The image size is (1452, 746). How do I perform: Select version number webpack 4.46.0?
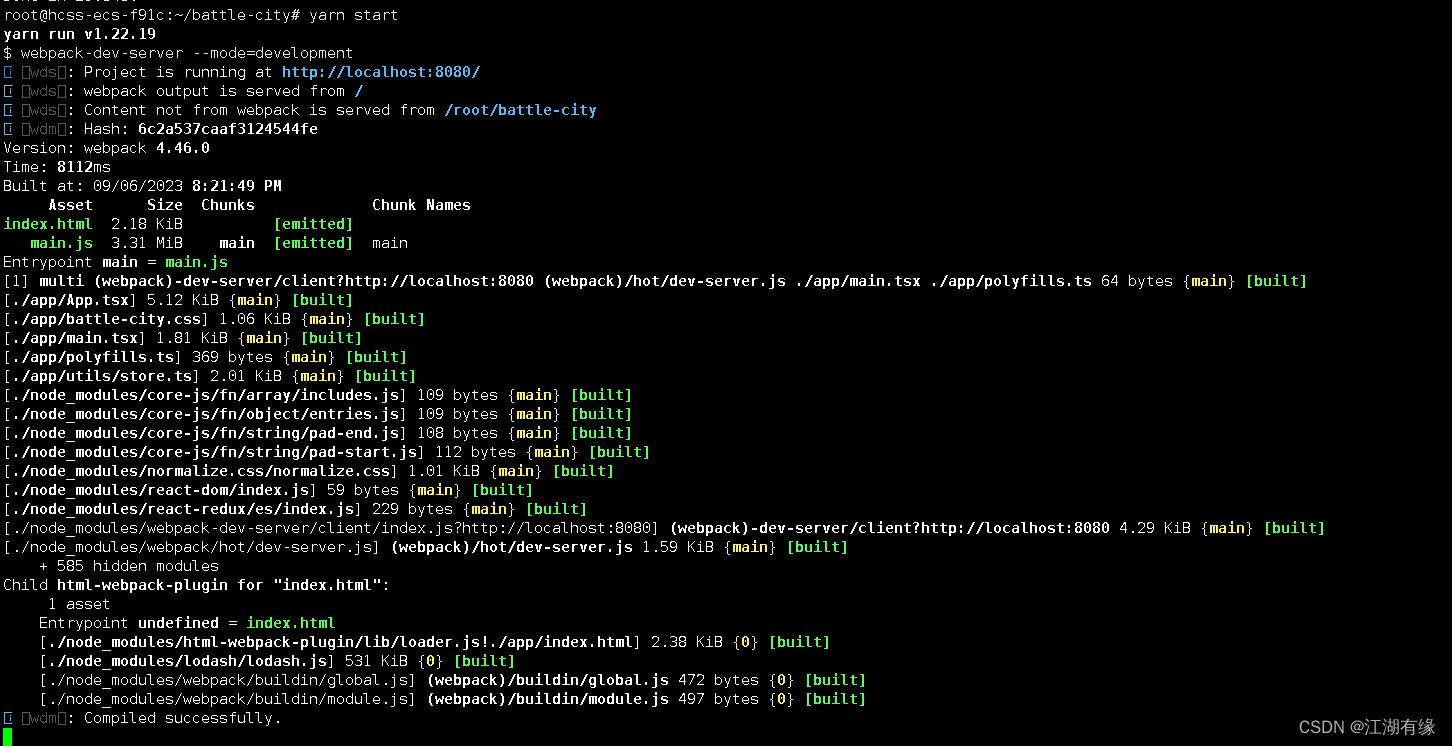click(147, 148)
